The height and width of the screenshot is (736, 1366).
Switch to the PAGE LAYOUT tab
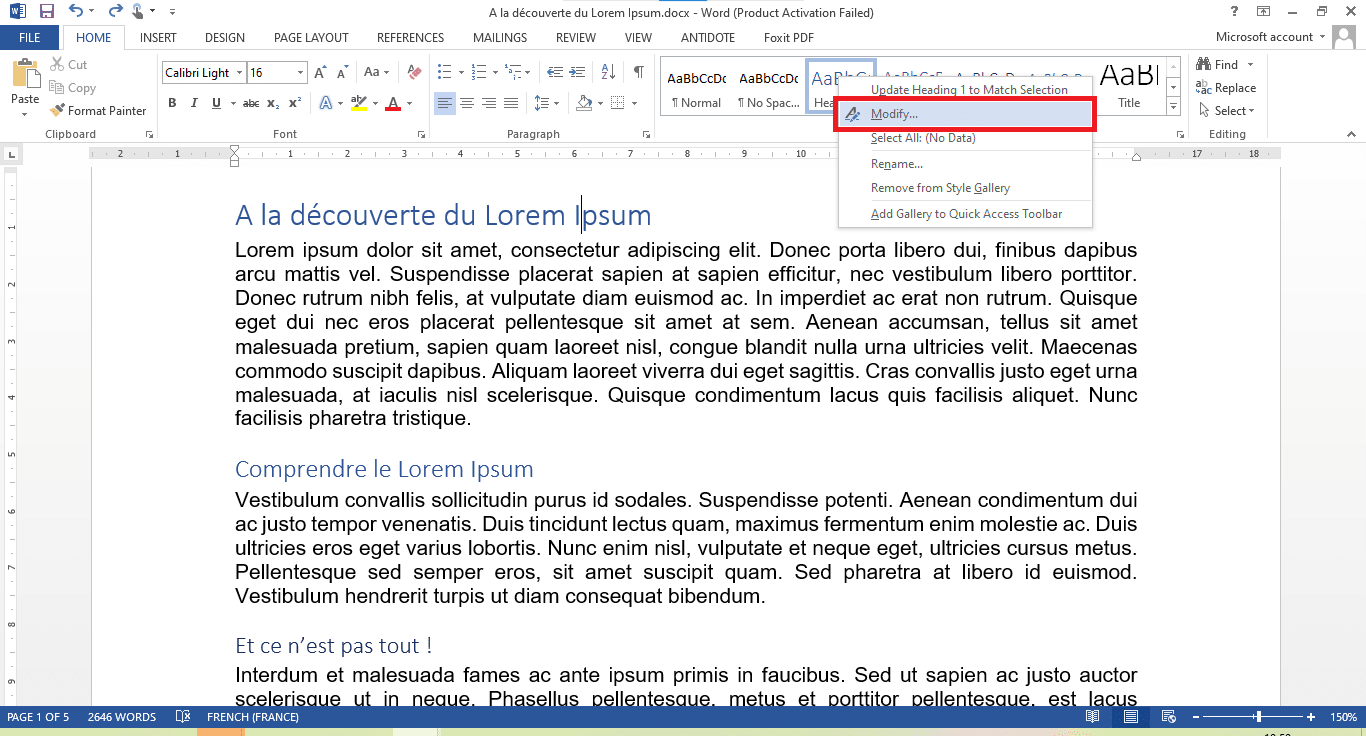311,38
